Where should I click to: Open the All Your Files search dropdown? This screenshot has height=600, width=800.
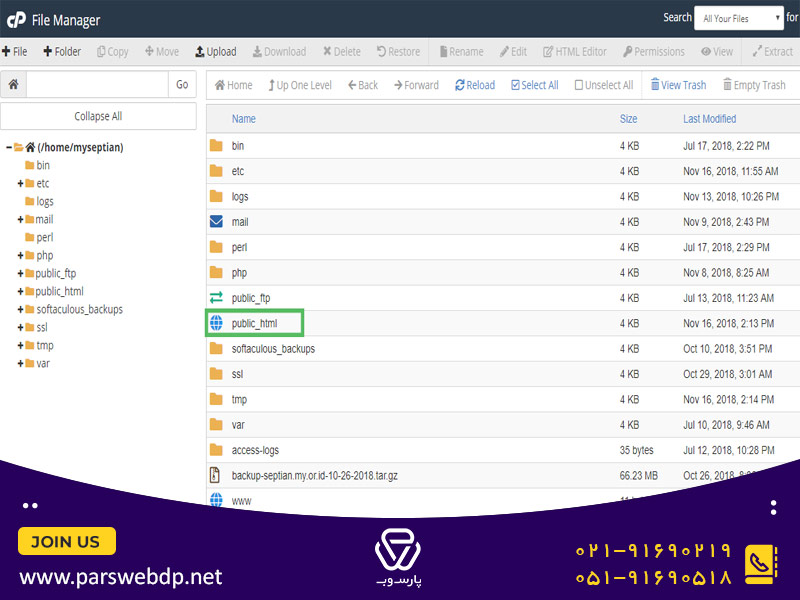(x=739, y=18)
